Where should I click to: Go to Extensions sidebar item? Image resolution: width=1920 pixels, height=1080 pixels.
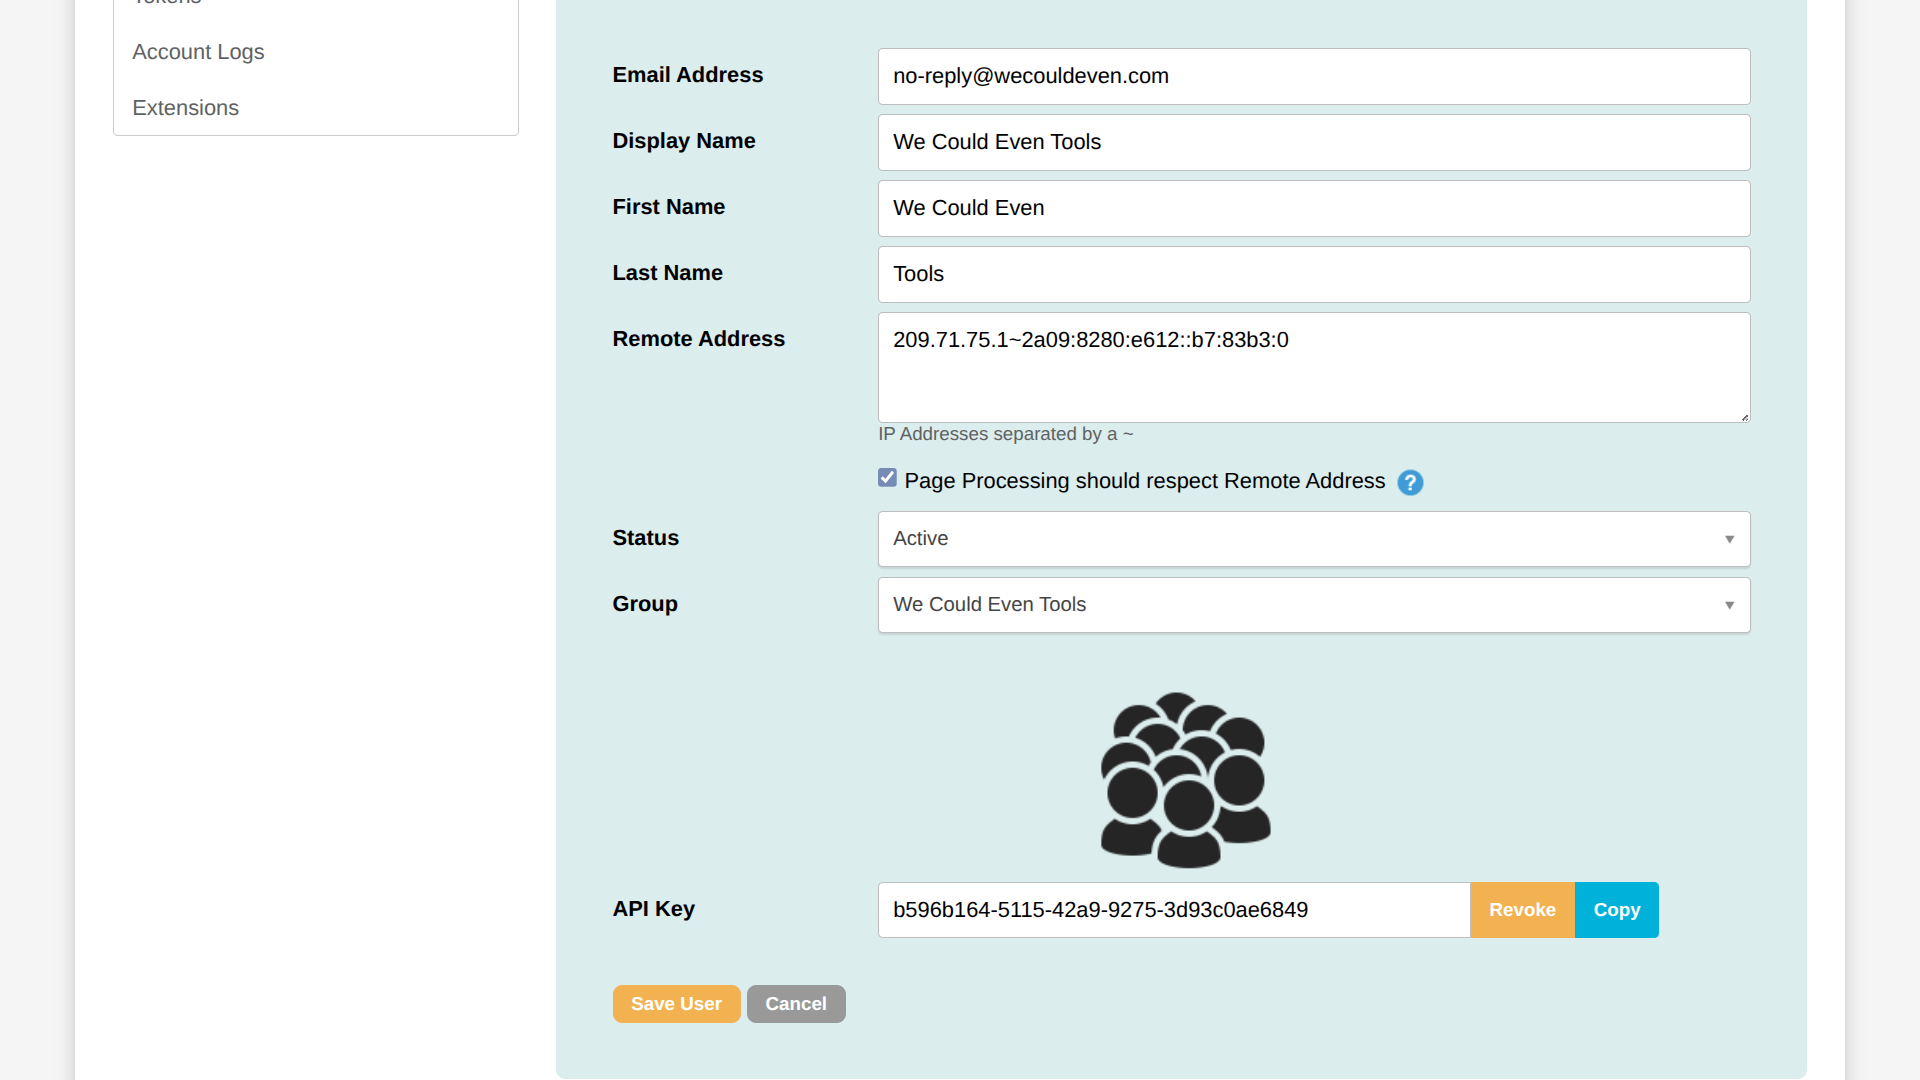pyautogui.click(x=185, y=108)
